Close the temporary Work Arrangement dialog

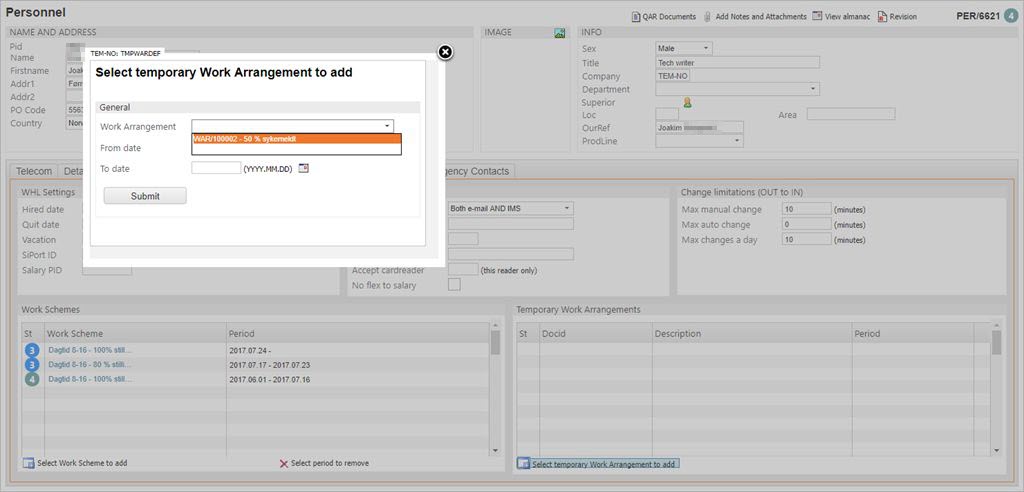coord(446,52)
